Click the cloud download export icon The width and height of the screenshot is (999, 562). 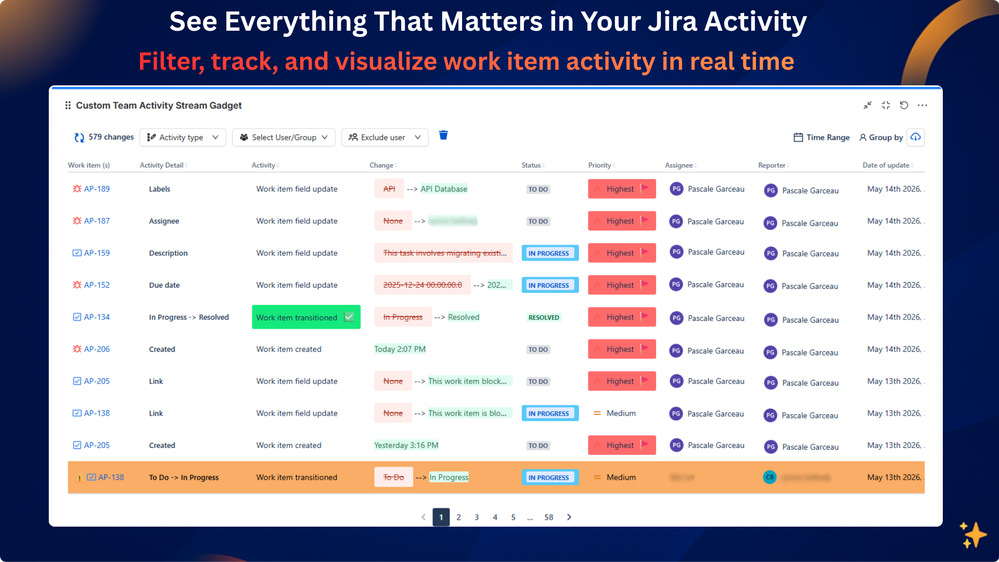(916, 137)
